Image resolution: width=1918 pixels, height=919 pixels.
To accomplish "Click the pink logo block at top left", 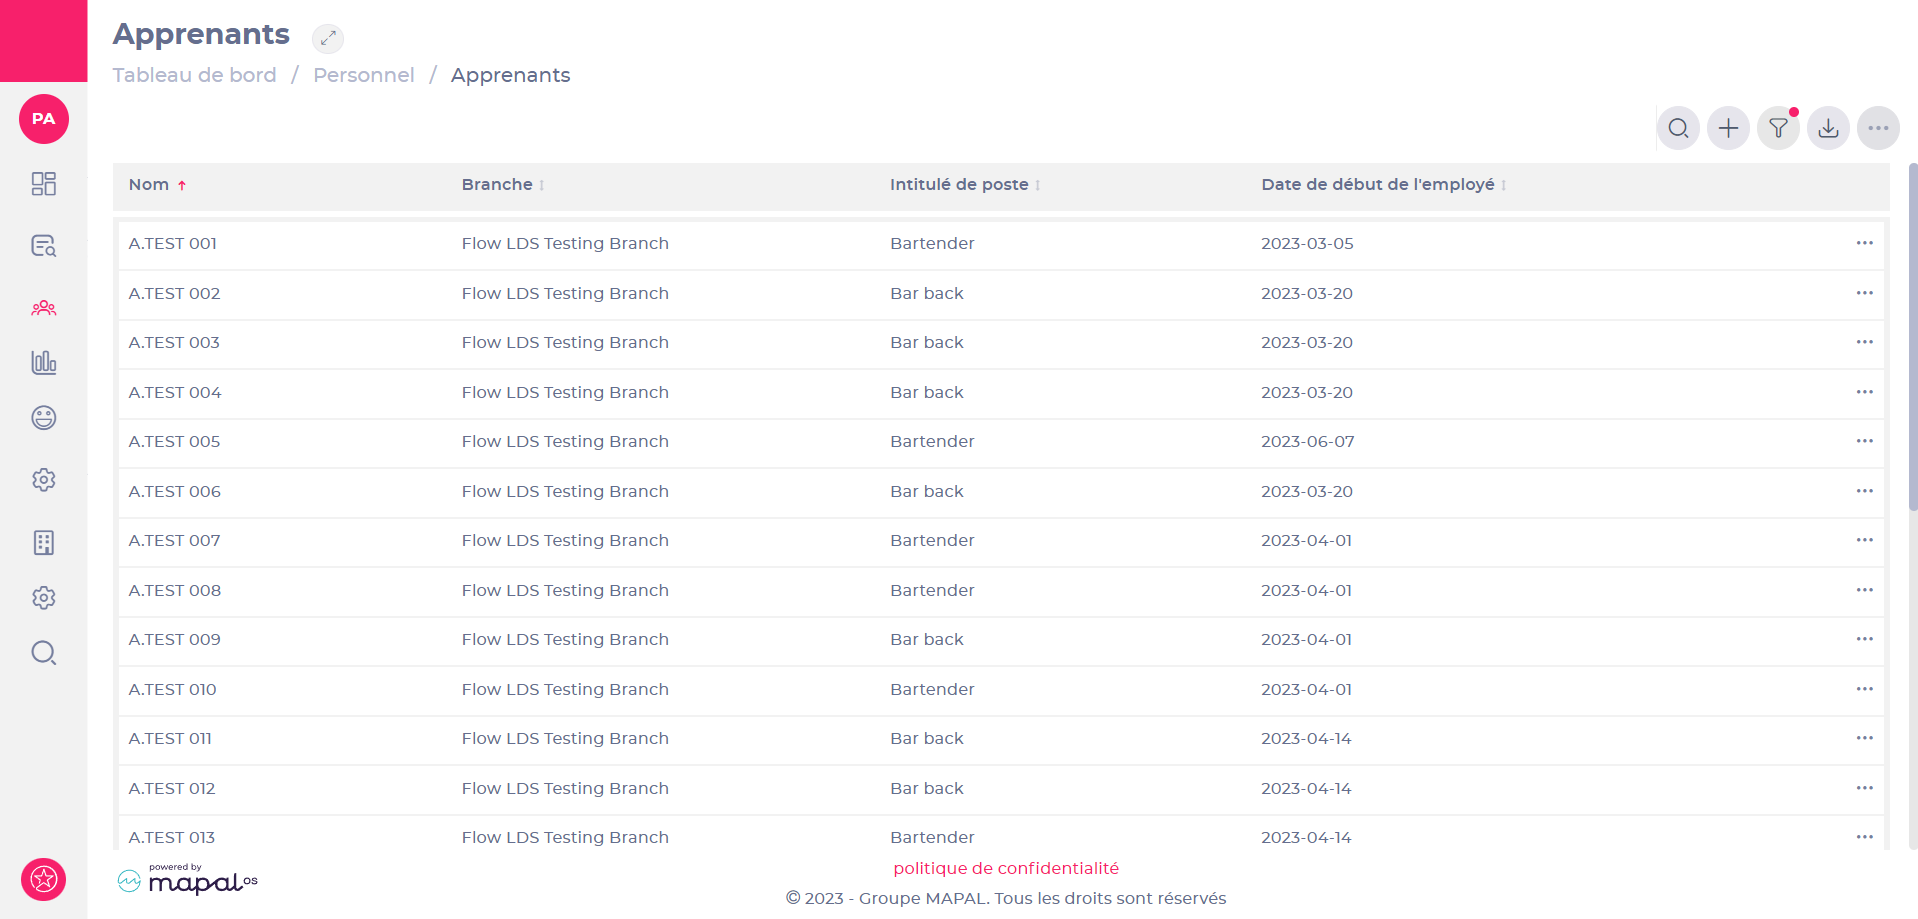I will click(44, 41).
